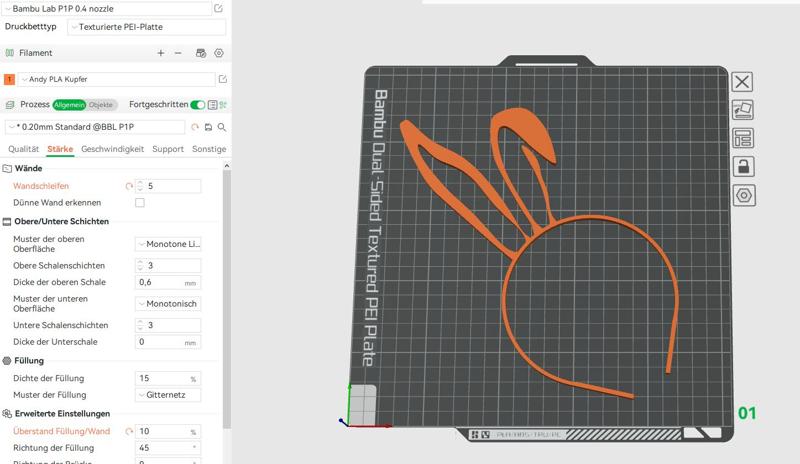The width and height of the screenshot is (800, 464).
Task: Auto orient objects on plate 01
Action: (742, 110)
